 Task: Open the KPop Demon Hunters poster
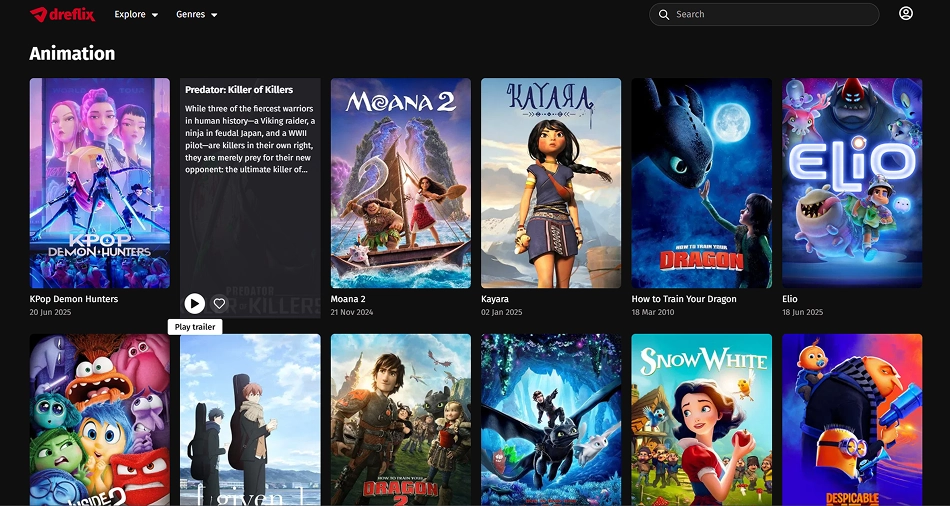(x=100, y=183)
